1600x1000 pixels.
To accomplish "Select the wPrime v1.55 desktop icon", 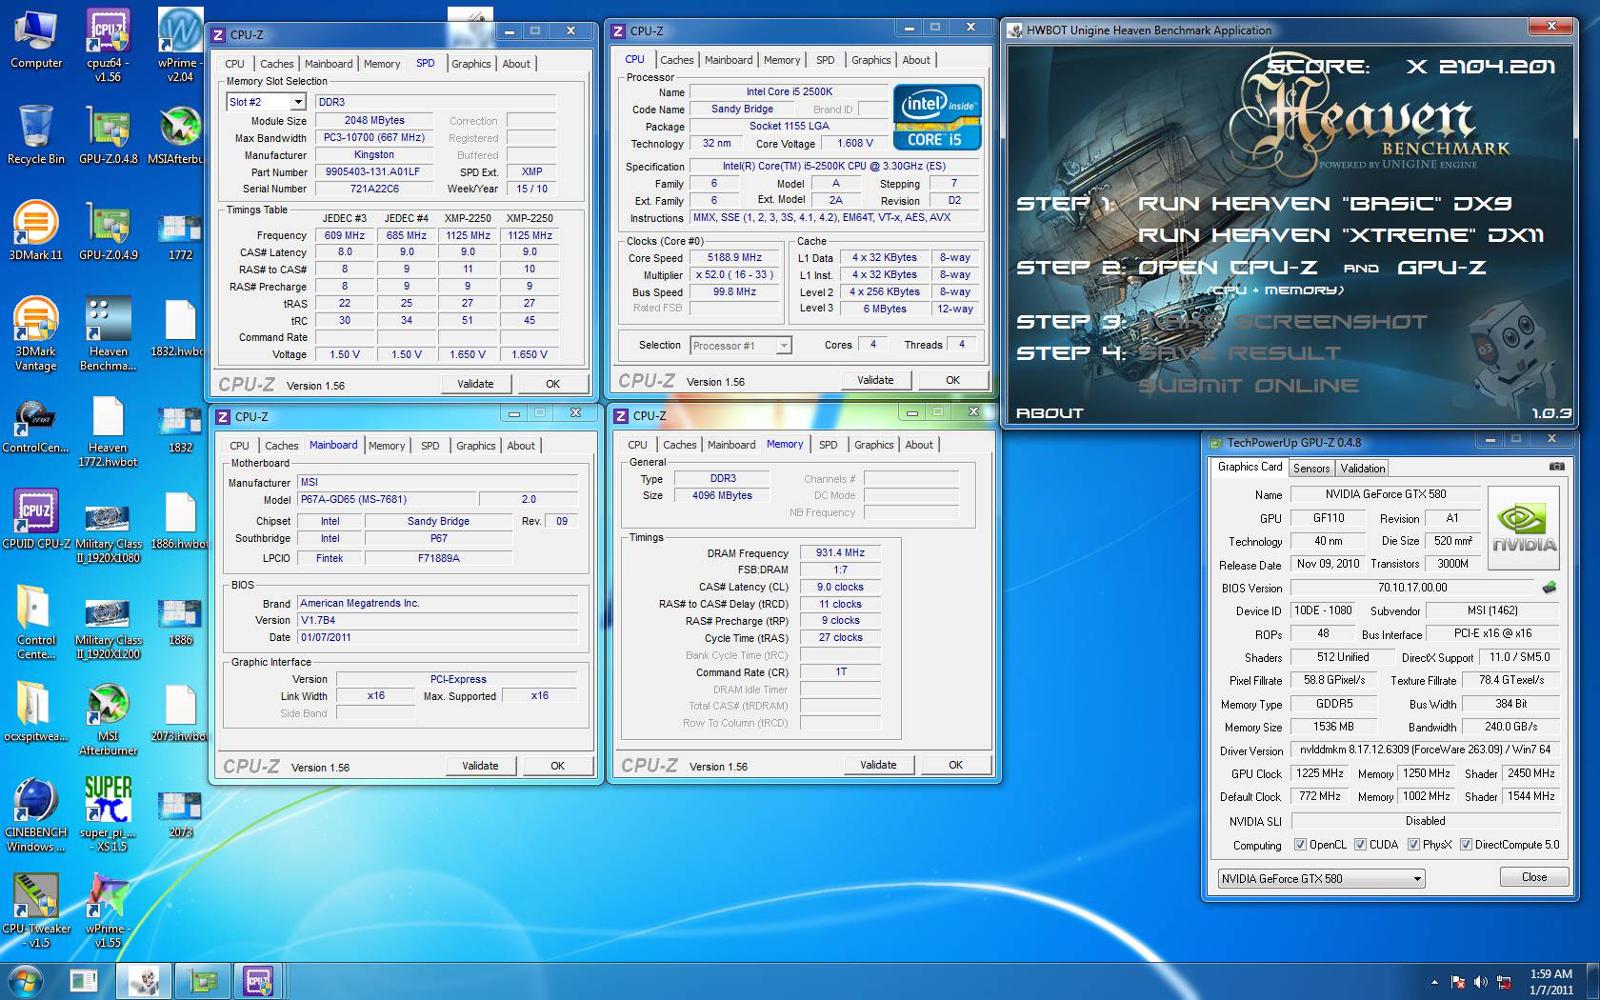I will (x=108, y=911).
